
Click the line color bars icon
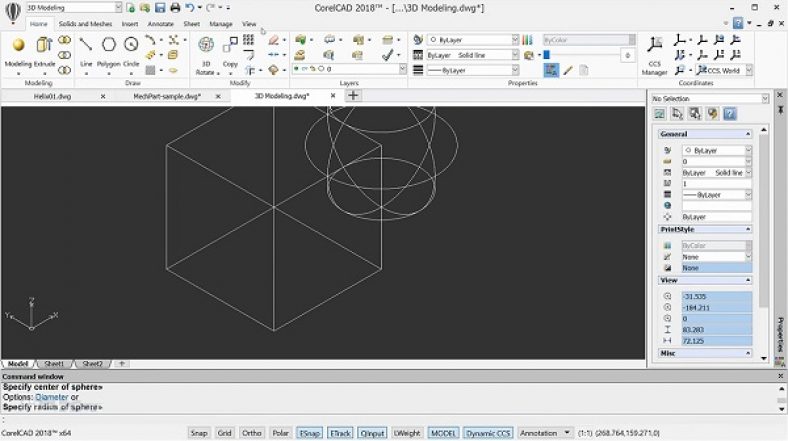point(527,40)
